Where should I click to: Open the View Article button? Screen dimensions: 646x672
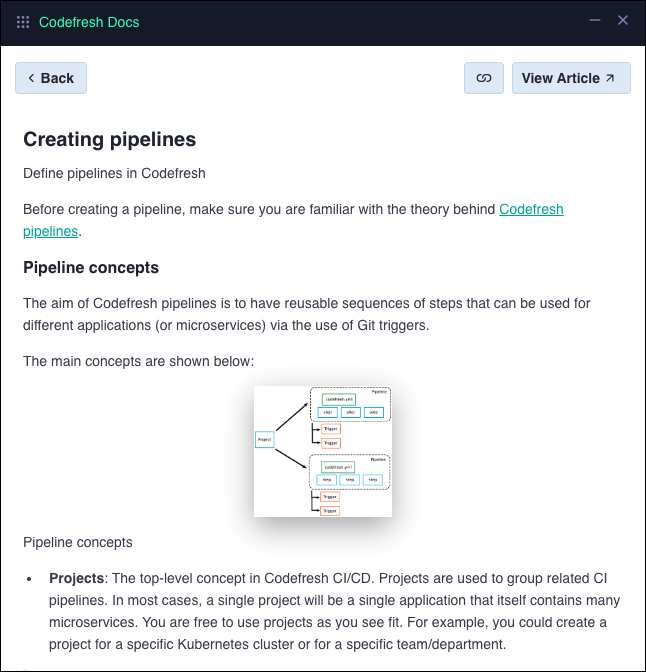pyautogui.click(x=570, y=78)
